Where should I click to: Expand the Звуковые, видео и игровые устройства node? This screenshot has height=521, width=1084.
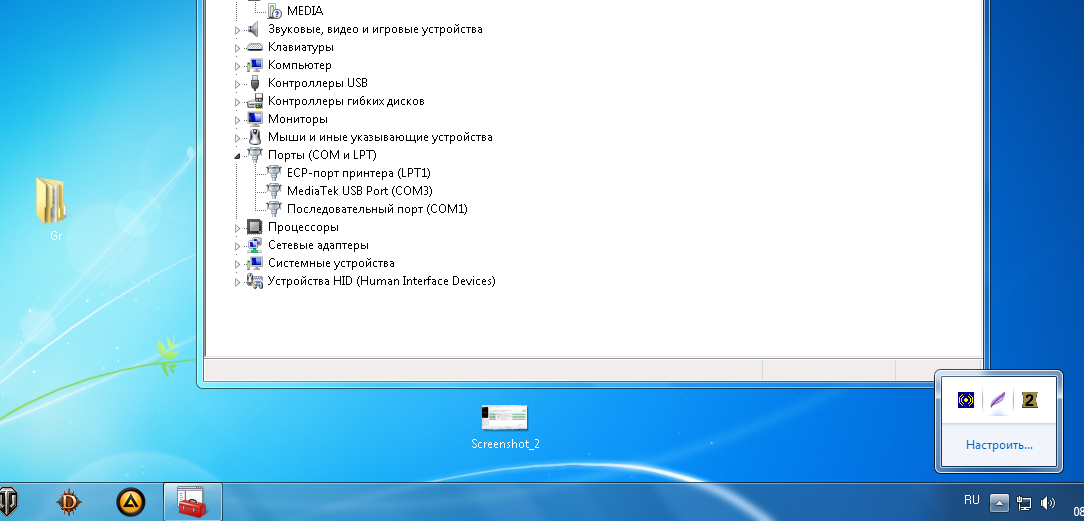tap(237, 30)
